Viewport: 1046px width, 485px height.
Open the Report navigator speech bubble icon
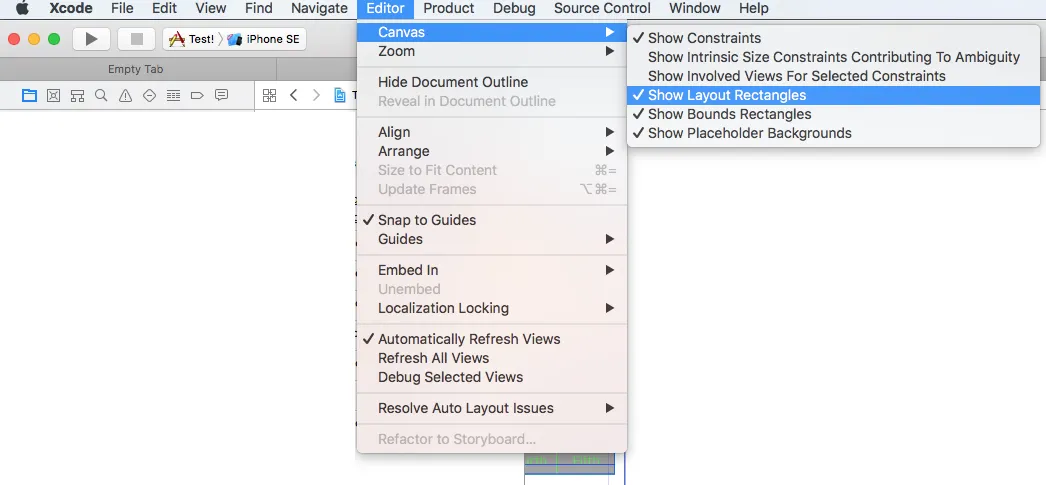[x=221, y=95]
